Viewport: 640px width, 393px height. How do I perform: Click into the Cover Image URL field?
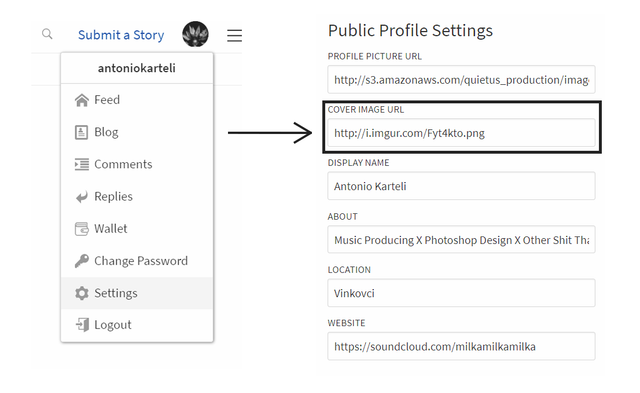[x=461, y=133]
